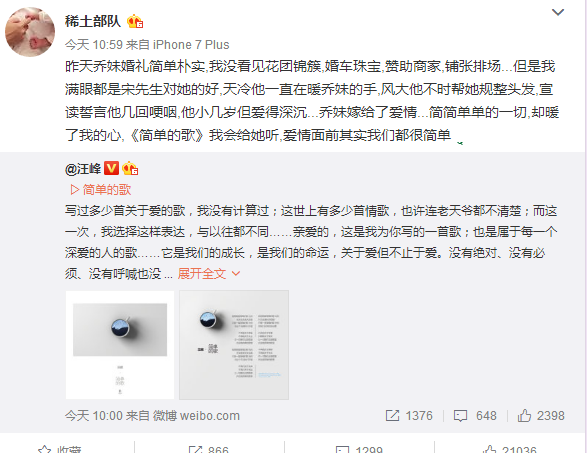Click crown membership badge next to 稀土部队
587x453 pixels.
coord(135,22)
